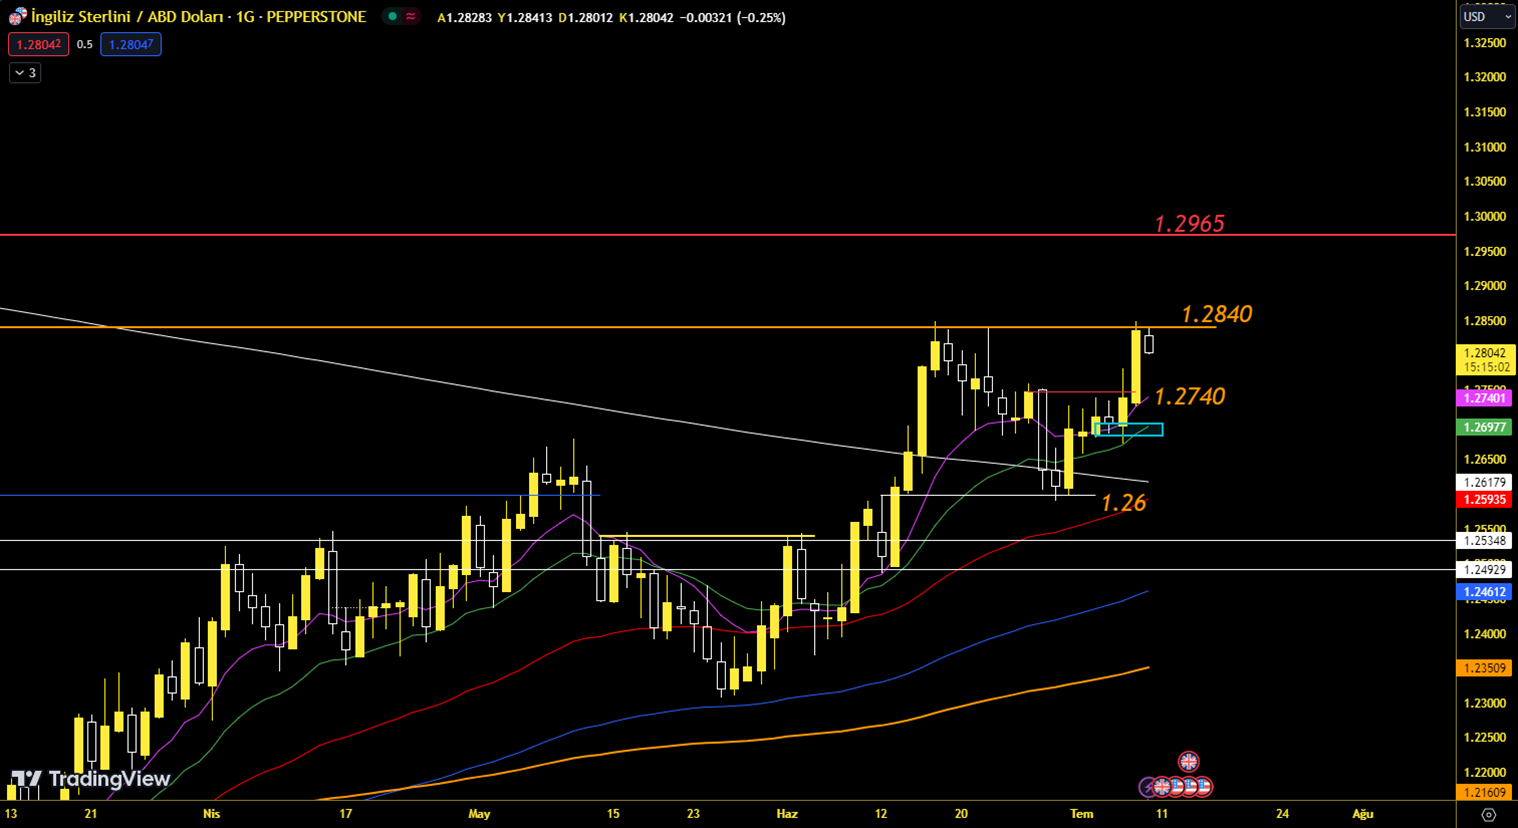Click the orange 1.23509 price scale label
The height and width of the screenshot is (828, 1518).
(x=1485, y=668)
